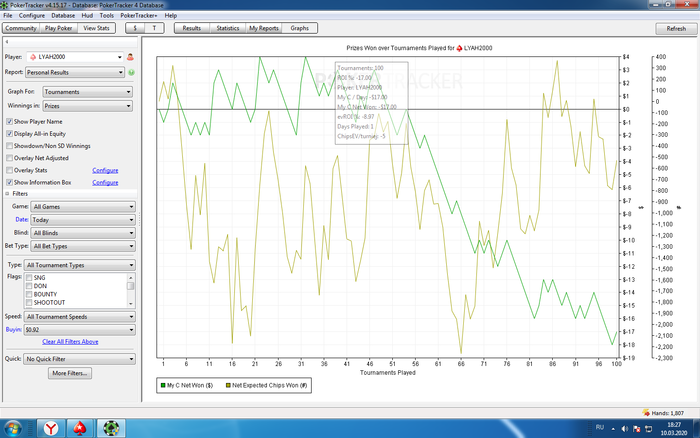Click Configure link beside Show Information Box
The width and height of the screenshot is (700, 438).
point(105,182)
